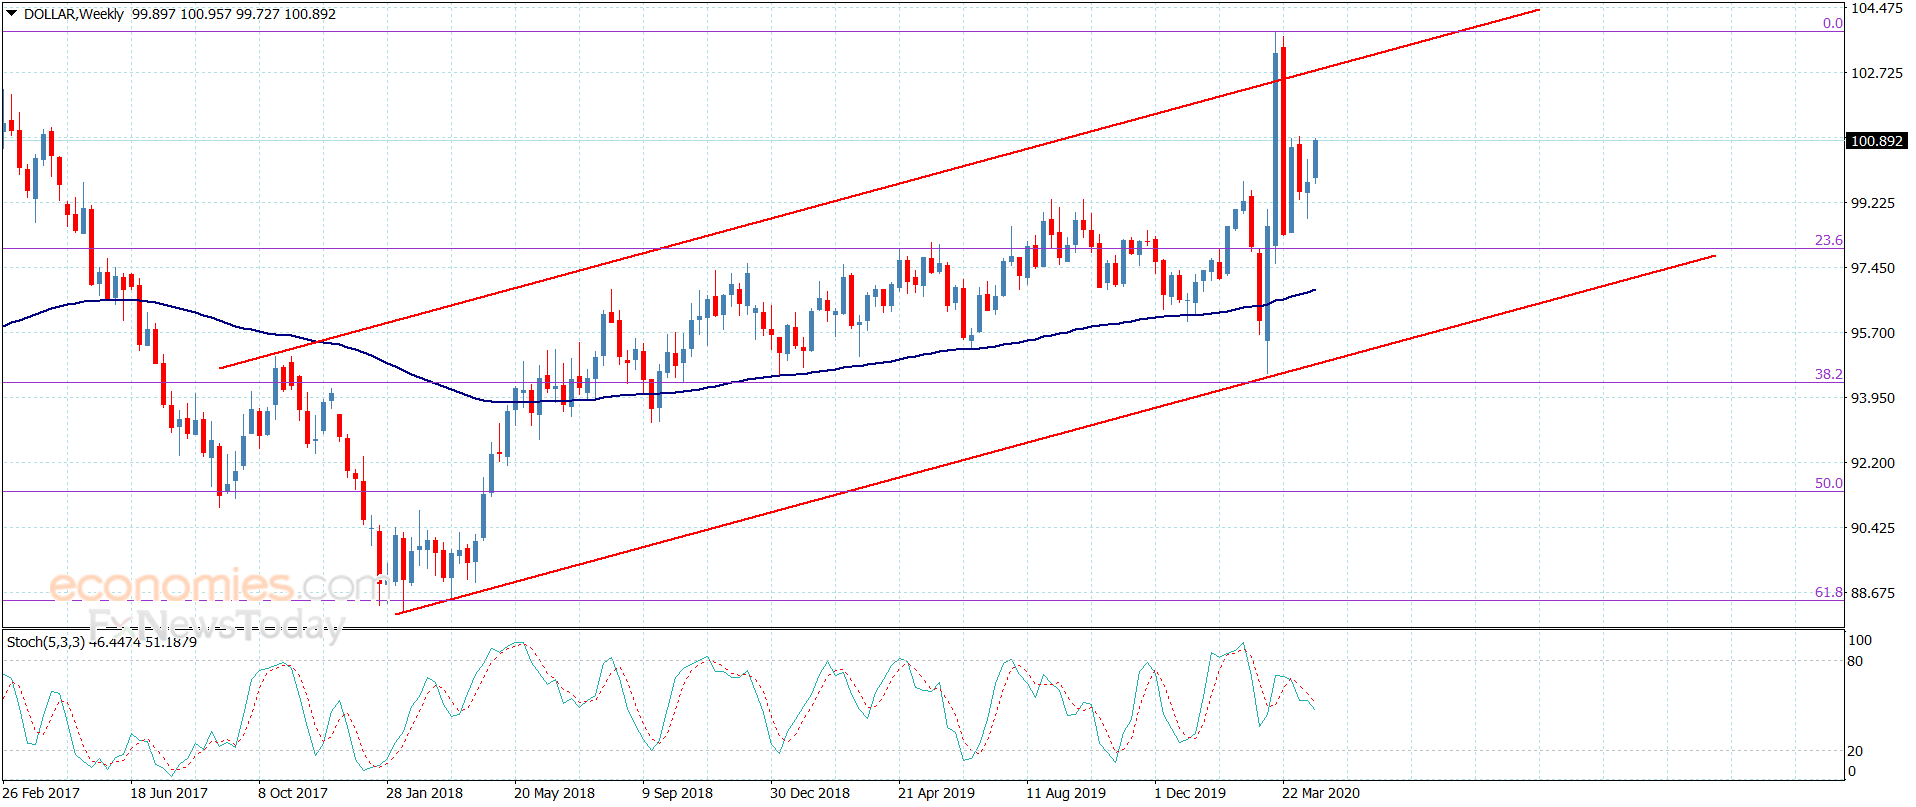
Task: Click the 9 Sep 2018 date label
Action: click(x=677, y=793)
